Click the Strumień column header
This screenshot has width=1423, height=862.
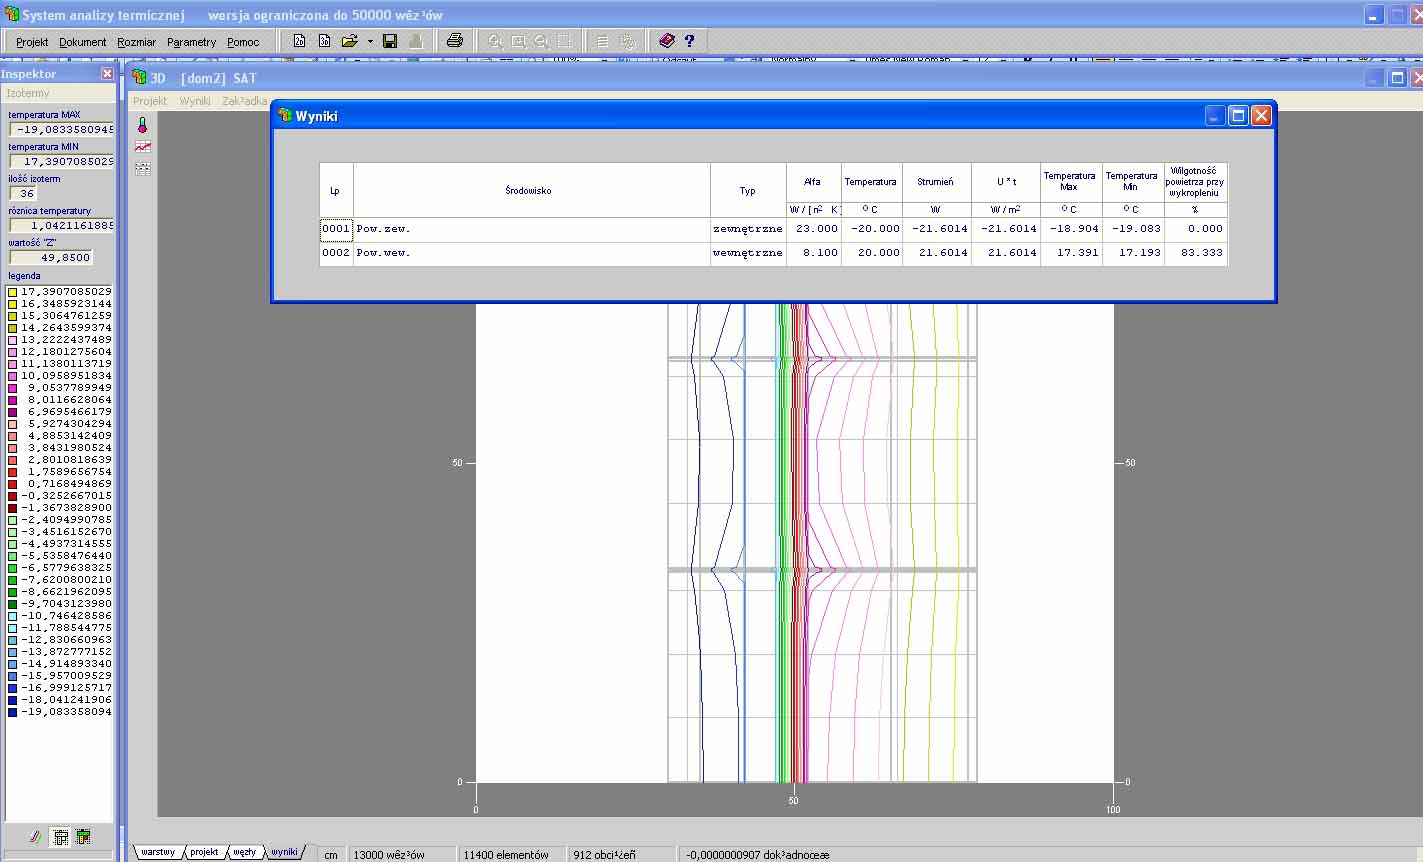tap(936, 182)
